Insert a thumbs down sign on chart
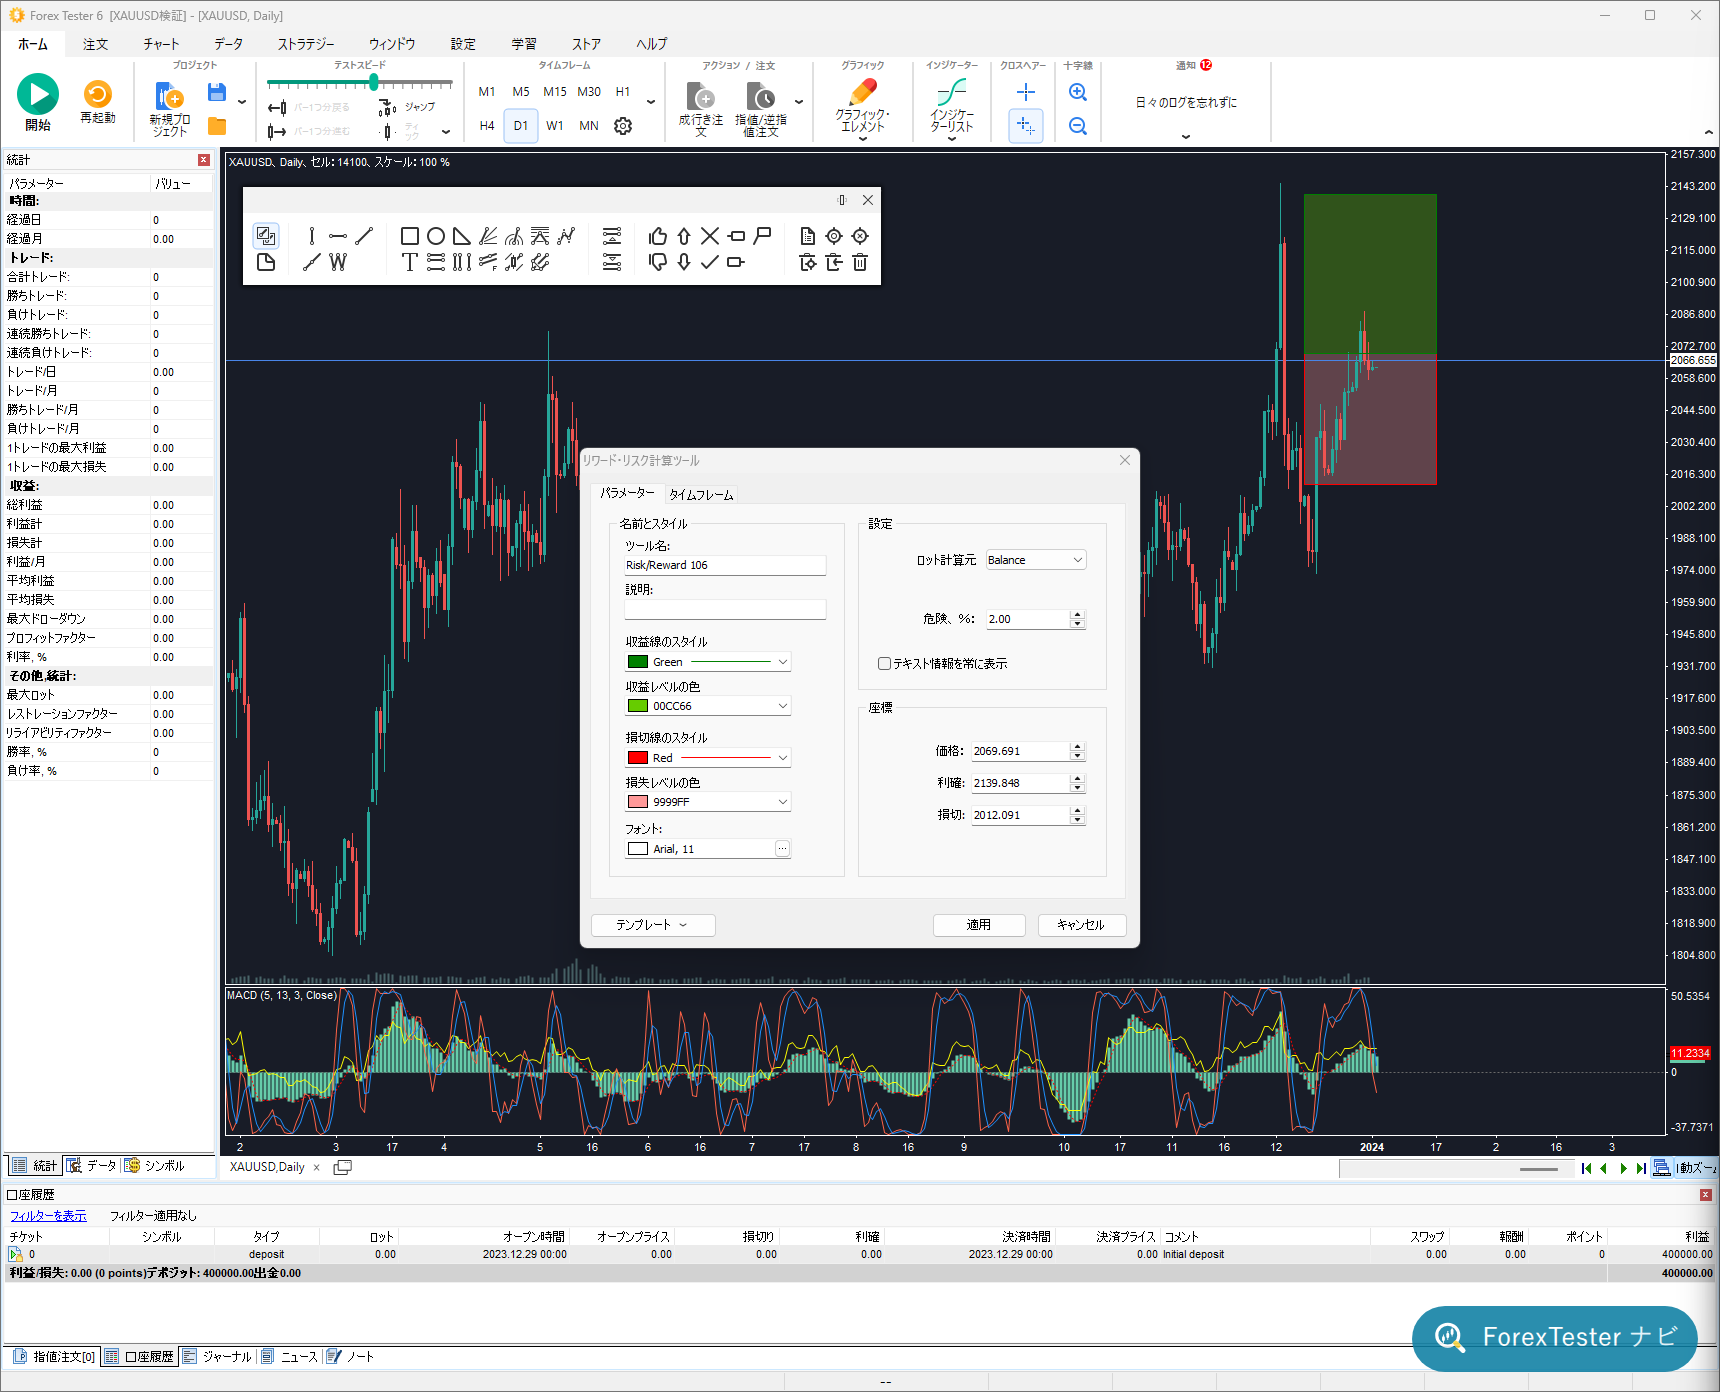This screenshot has height=1392, width=1720. click(x=657, y=262)
